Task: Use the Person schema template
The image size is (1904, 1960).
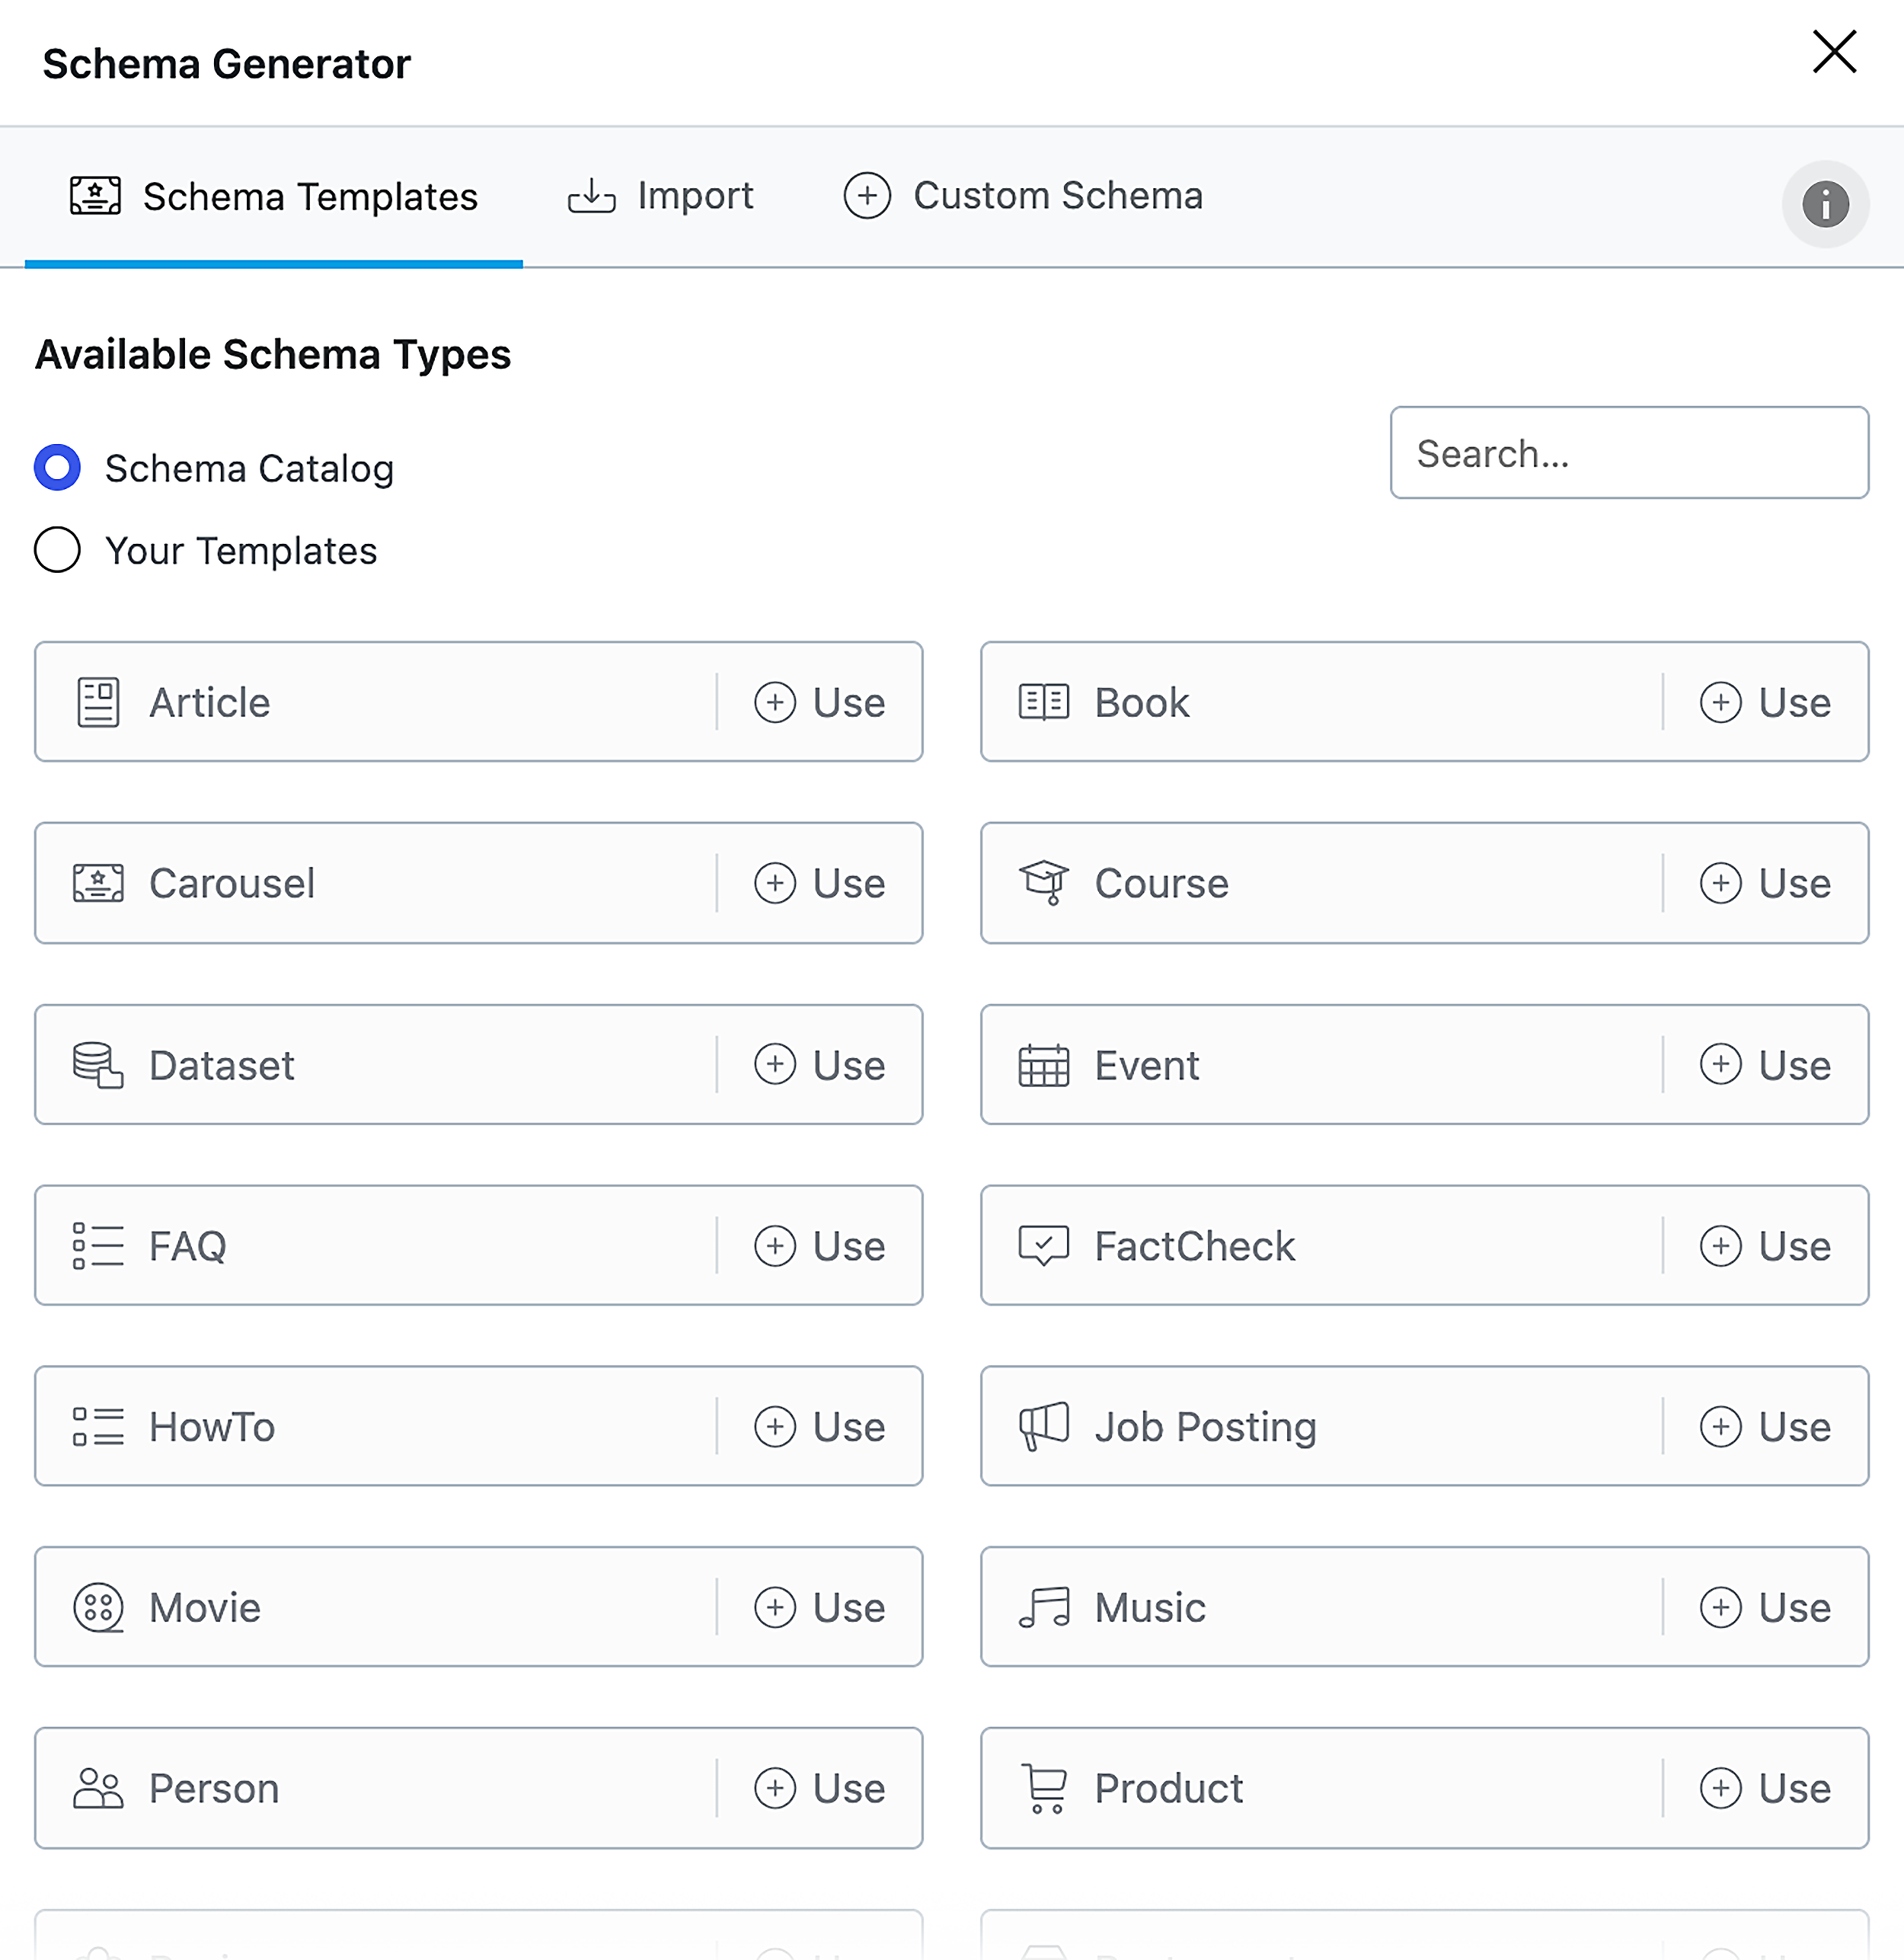Action: pyautogui.click(x=820, y=1788)
